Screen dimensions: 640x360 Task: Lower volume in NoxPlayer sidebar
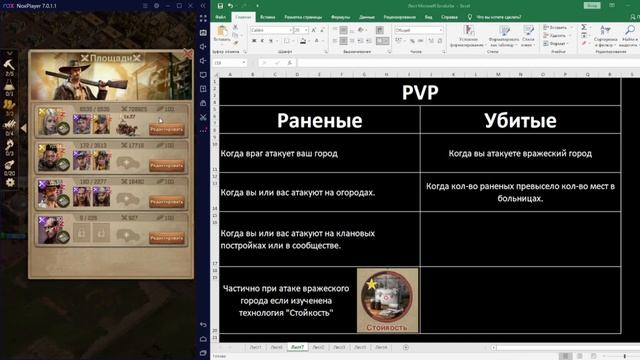(203, 61)
